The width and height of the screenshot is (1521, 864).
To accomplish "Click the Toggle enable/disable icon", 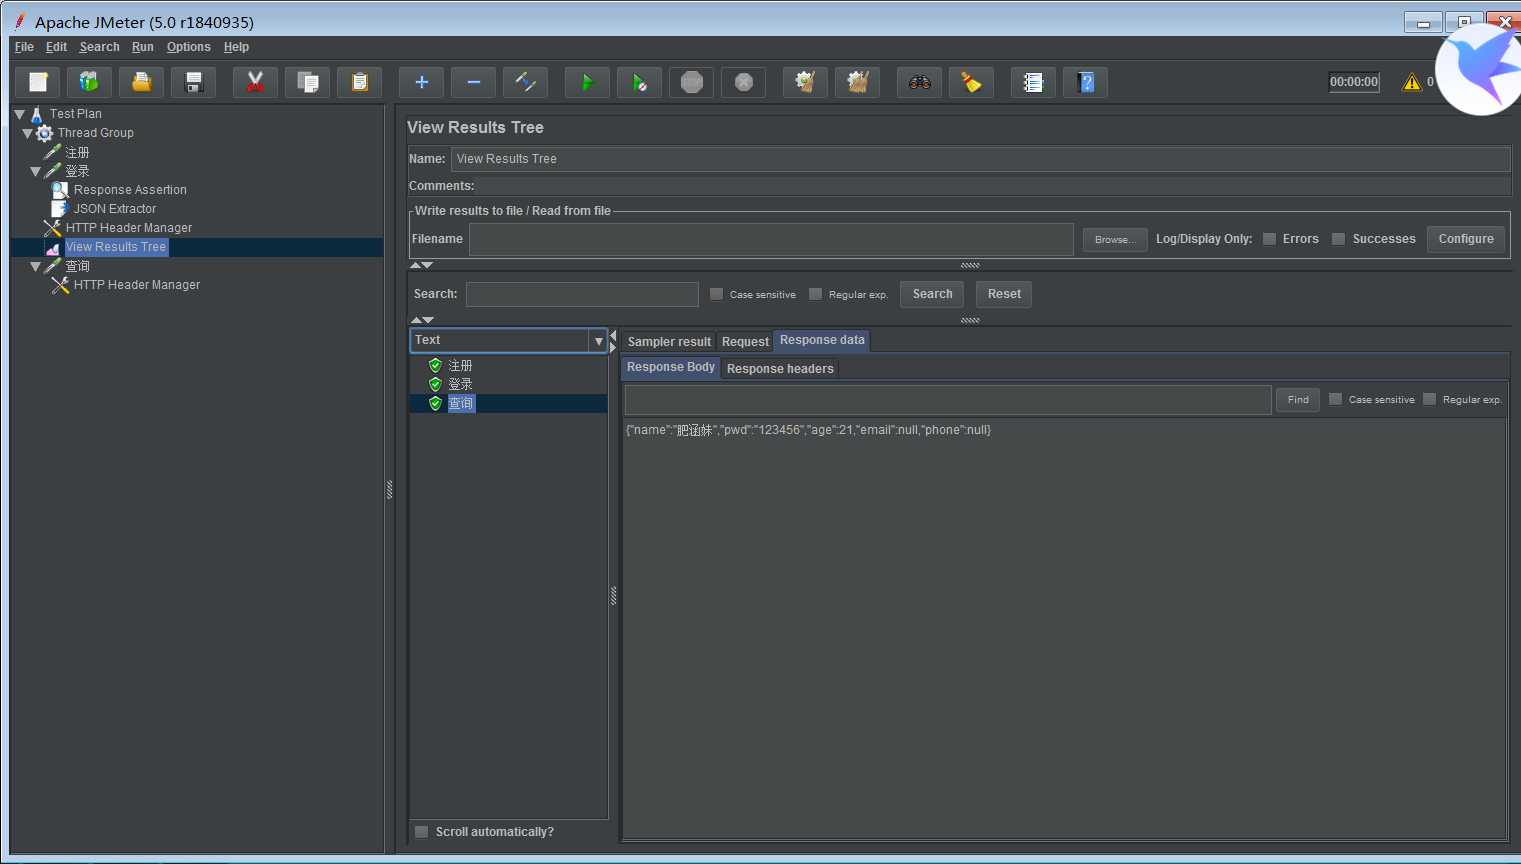I will point(526,82).
